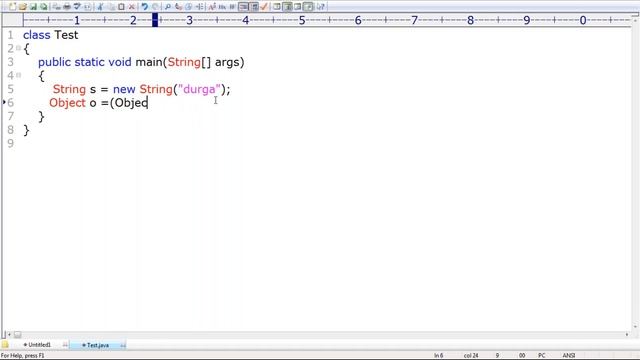The image size is (640, 360).
Task: Open Replace toolbar icon
Action: click(178, 7)
